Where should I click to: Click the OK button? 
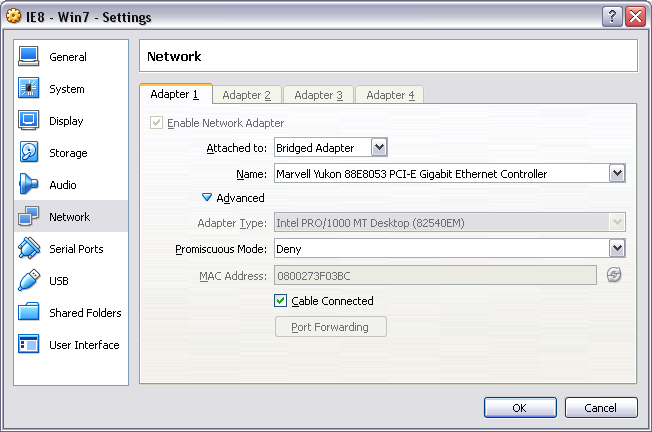point(520,408)
